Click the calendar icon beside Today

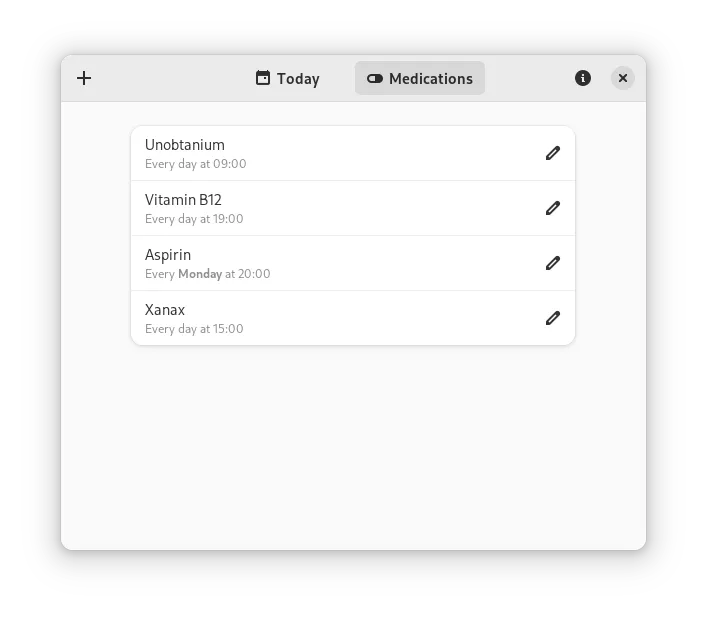tap(263, 78)
